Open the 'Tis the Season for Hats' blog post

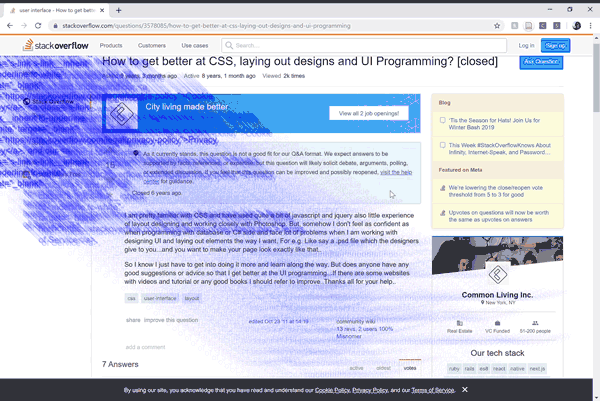tap(494, 124)
